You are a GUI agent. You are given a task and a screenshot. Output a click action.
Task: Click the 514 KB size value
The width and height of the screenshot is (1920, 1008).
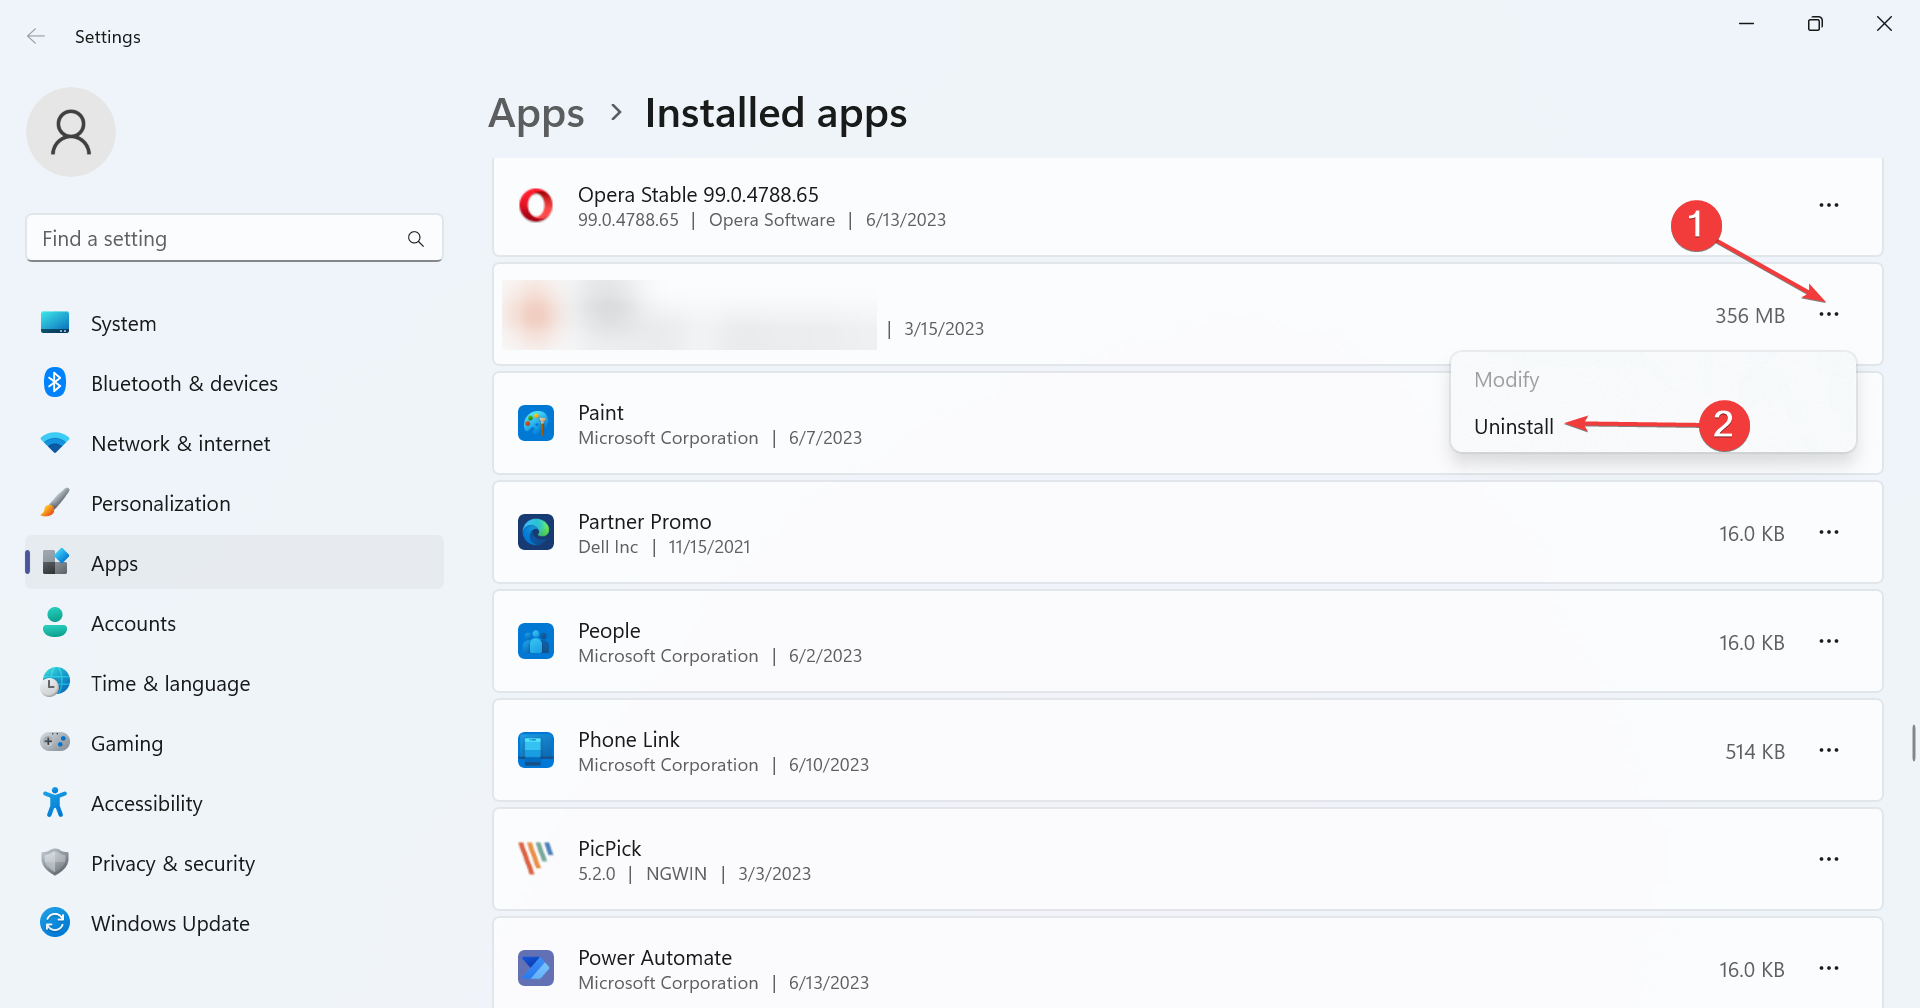click(x=1755, y=751)
